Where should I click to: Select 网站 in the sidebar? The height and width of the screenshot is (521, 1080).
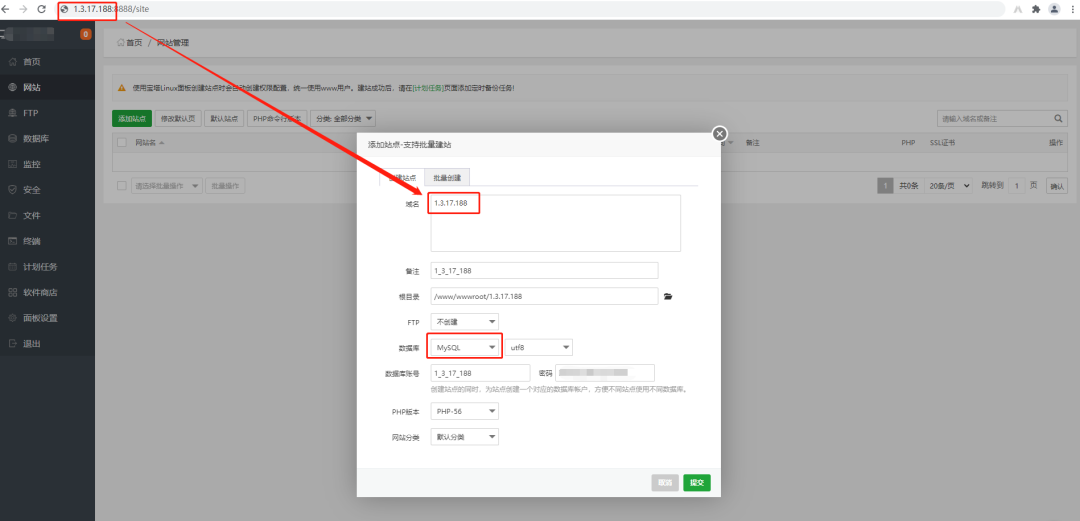pyautogui.click(x=48, y=88)
